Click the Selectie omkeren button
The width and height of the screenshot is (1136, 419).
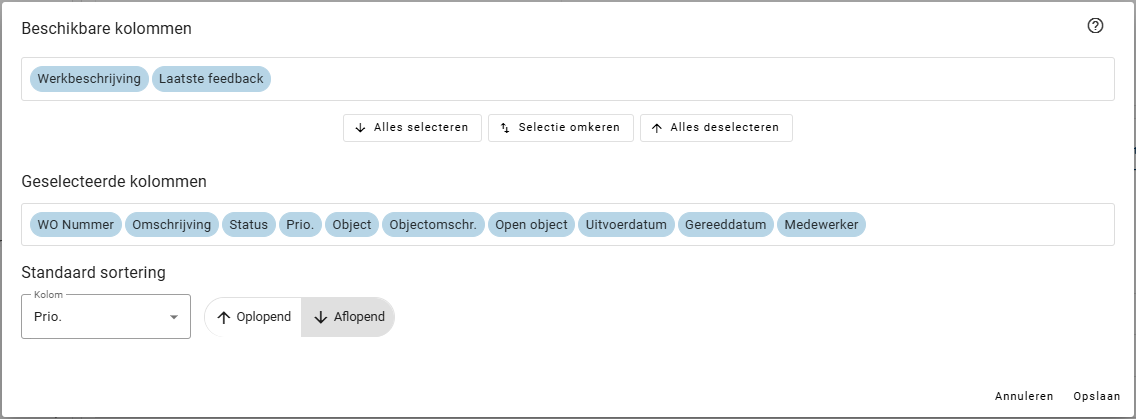pos(560,128)
